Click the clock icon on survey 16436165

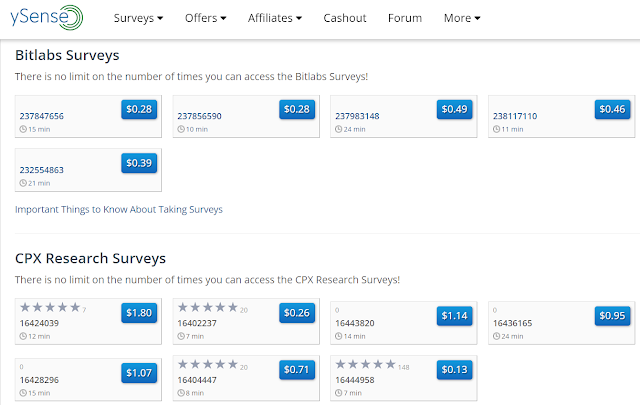pos(496,336)
